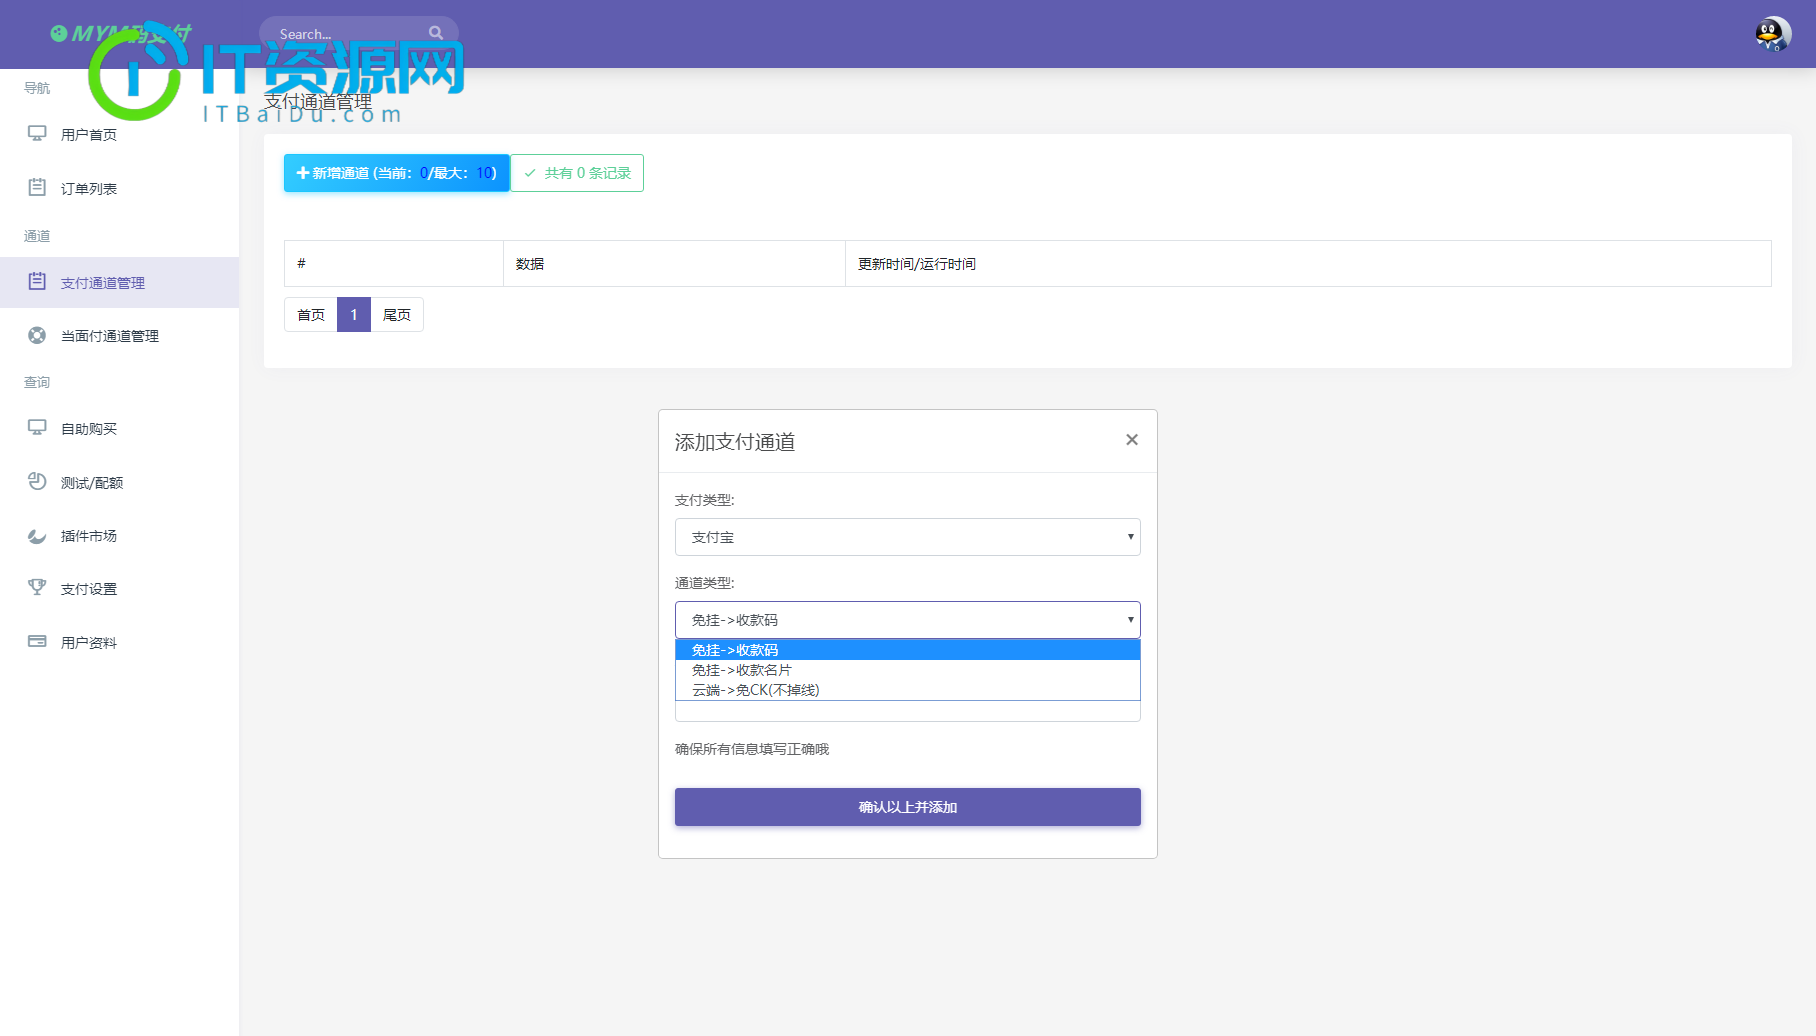Screen dimensions: 1816x1036
Task: Click the 用户资料 card icon
Action: click(37, 641)
